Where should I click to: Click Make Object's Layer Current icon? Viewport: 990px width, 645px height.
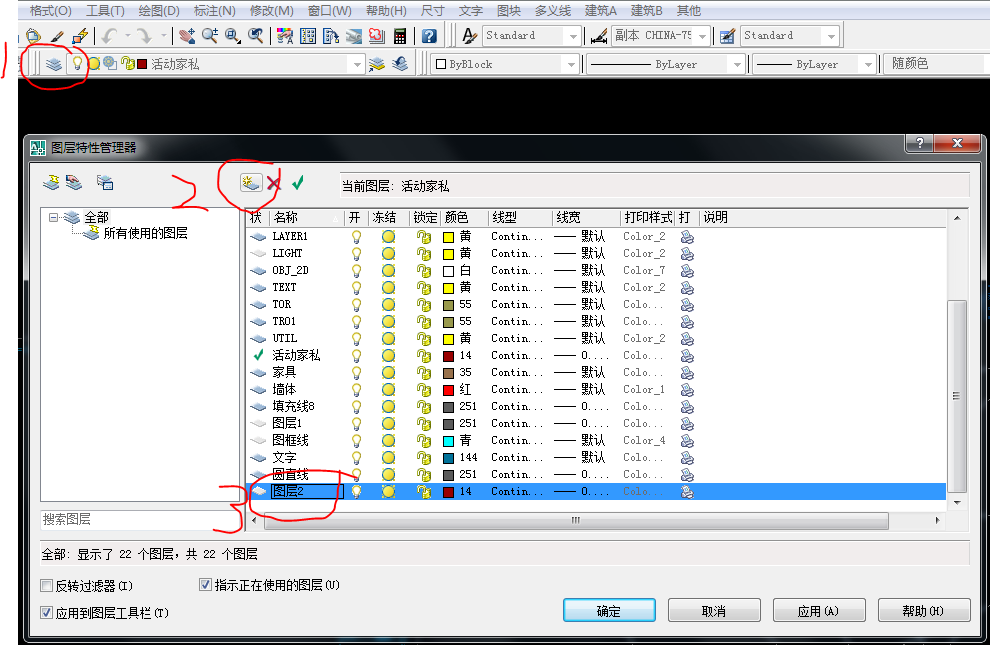[x=377, y=64]
